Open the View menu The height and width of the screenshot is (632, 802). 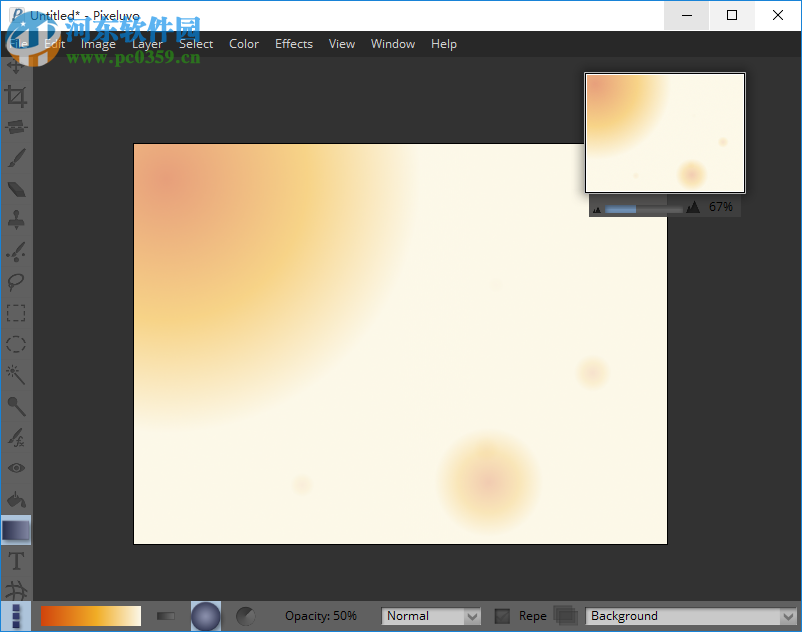point(342,44)
